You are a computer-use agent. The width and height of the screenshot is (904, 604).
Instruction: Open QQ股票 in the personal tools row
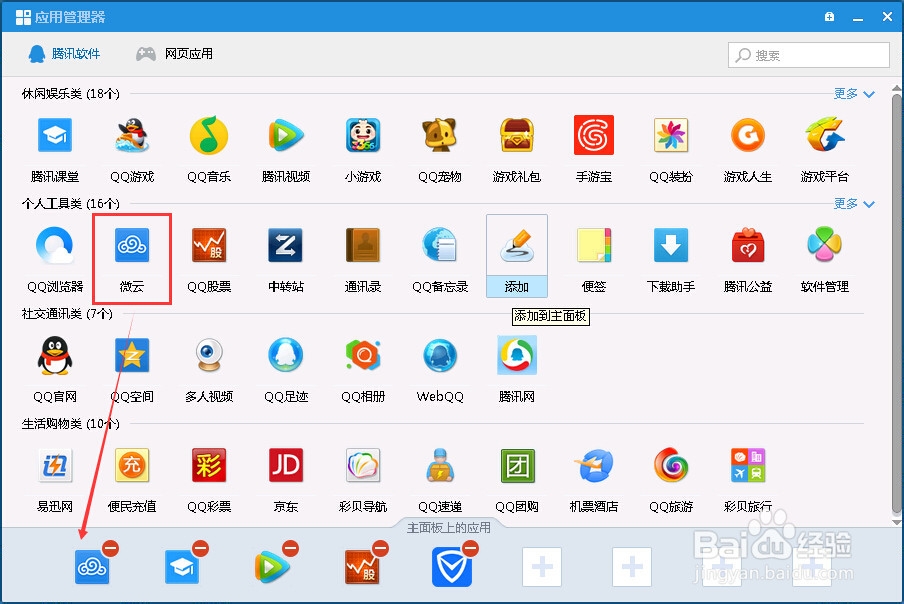coord(209,246)
